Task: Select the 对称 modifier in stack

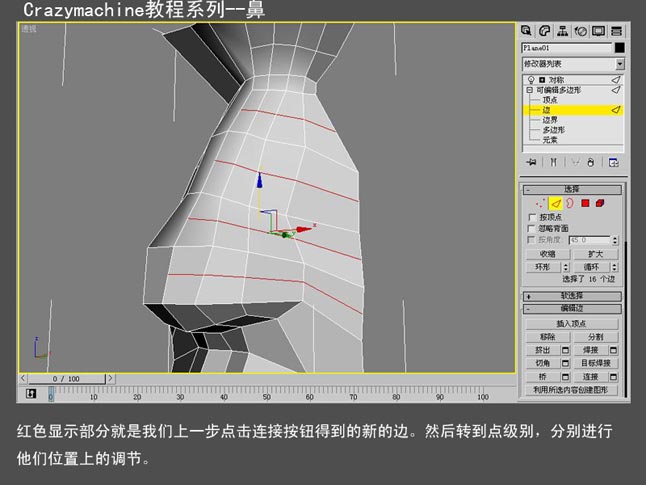Action: point(556,80)
